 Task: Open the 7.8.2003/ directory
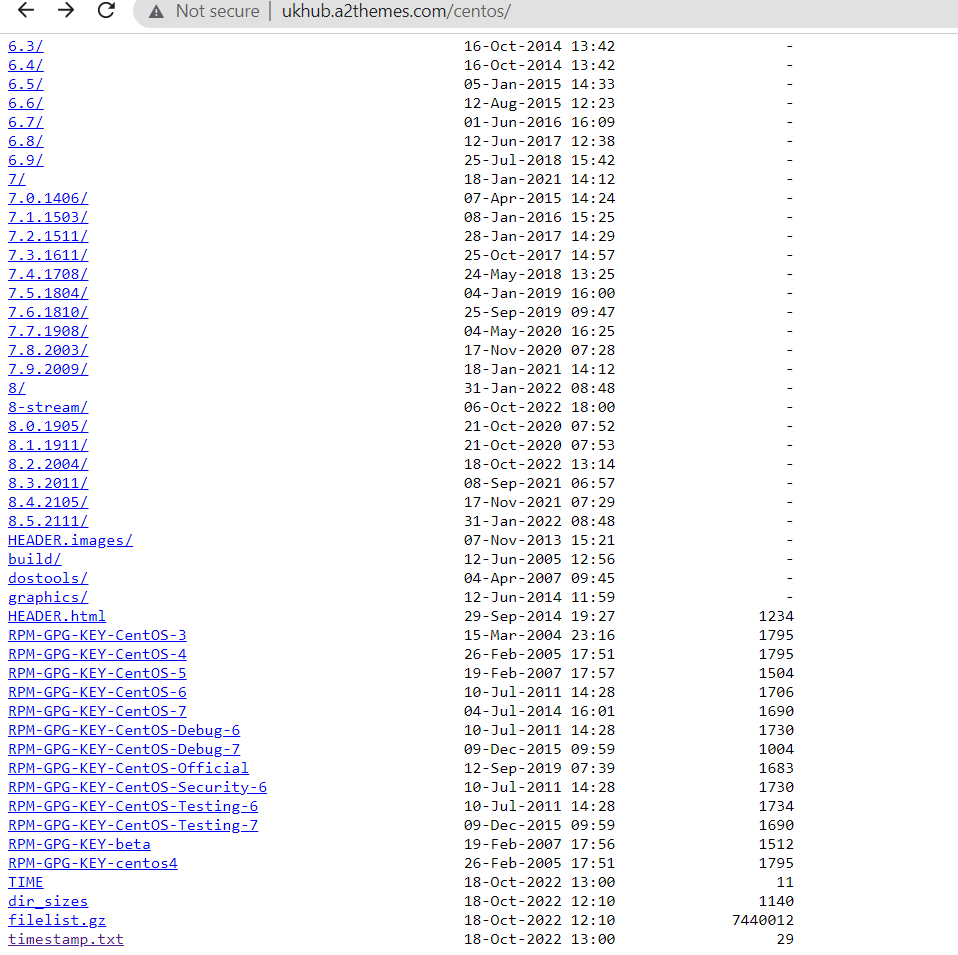pyautogui.click(x=48, y=351)
